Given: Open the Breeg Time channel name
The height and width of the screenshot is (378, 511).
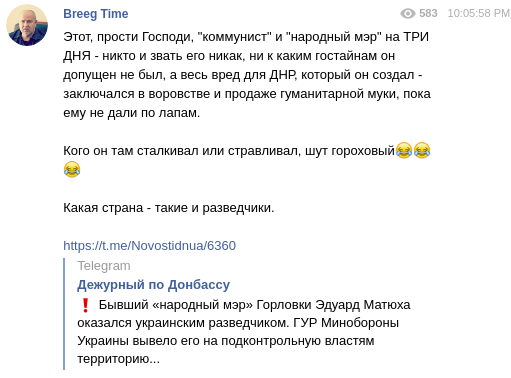Looking at the screenshot, I should (x=96, y=14).
